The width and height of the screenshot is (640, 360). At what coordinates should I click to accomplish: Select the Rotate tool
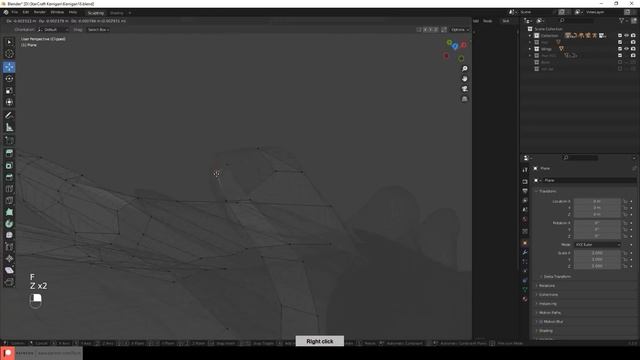coord(9,79)
